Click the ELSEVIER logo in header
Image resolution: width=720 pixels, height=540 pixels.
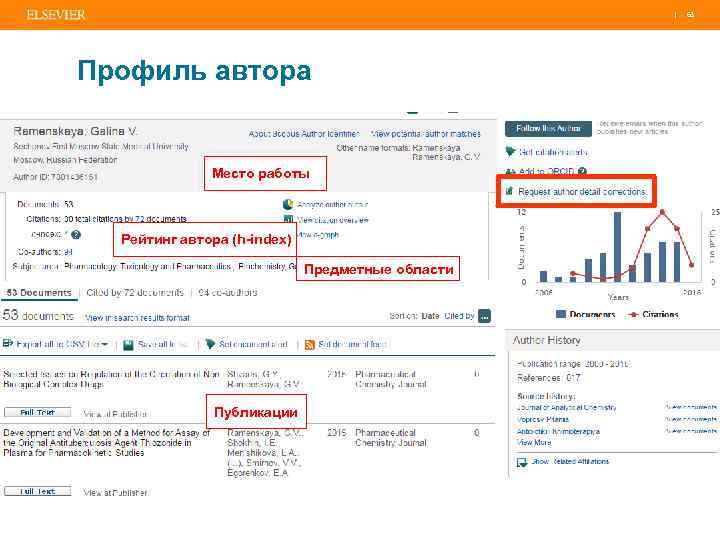56,15
